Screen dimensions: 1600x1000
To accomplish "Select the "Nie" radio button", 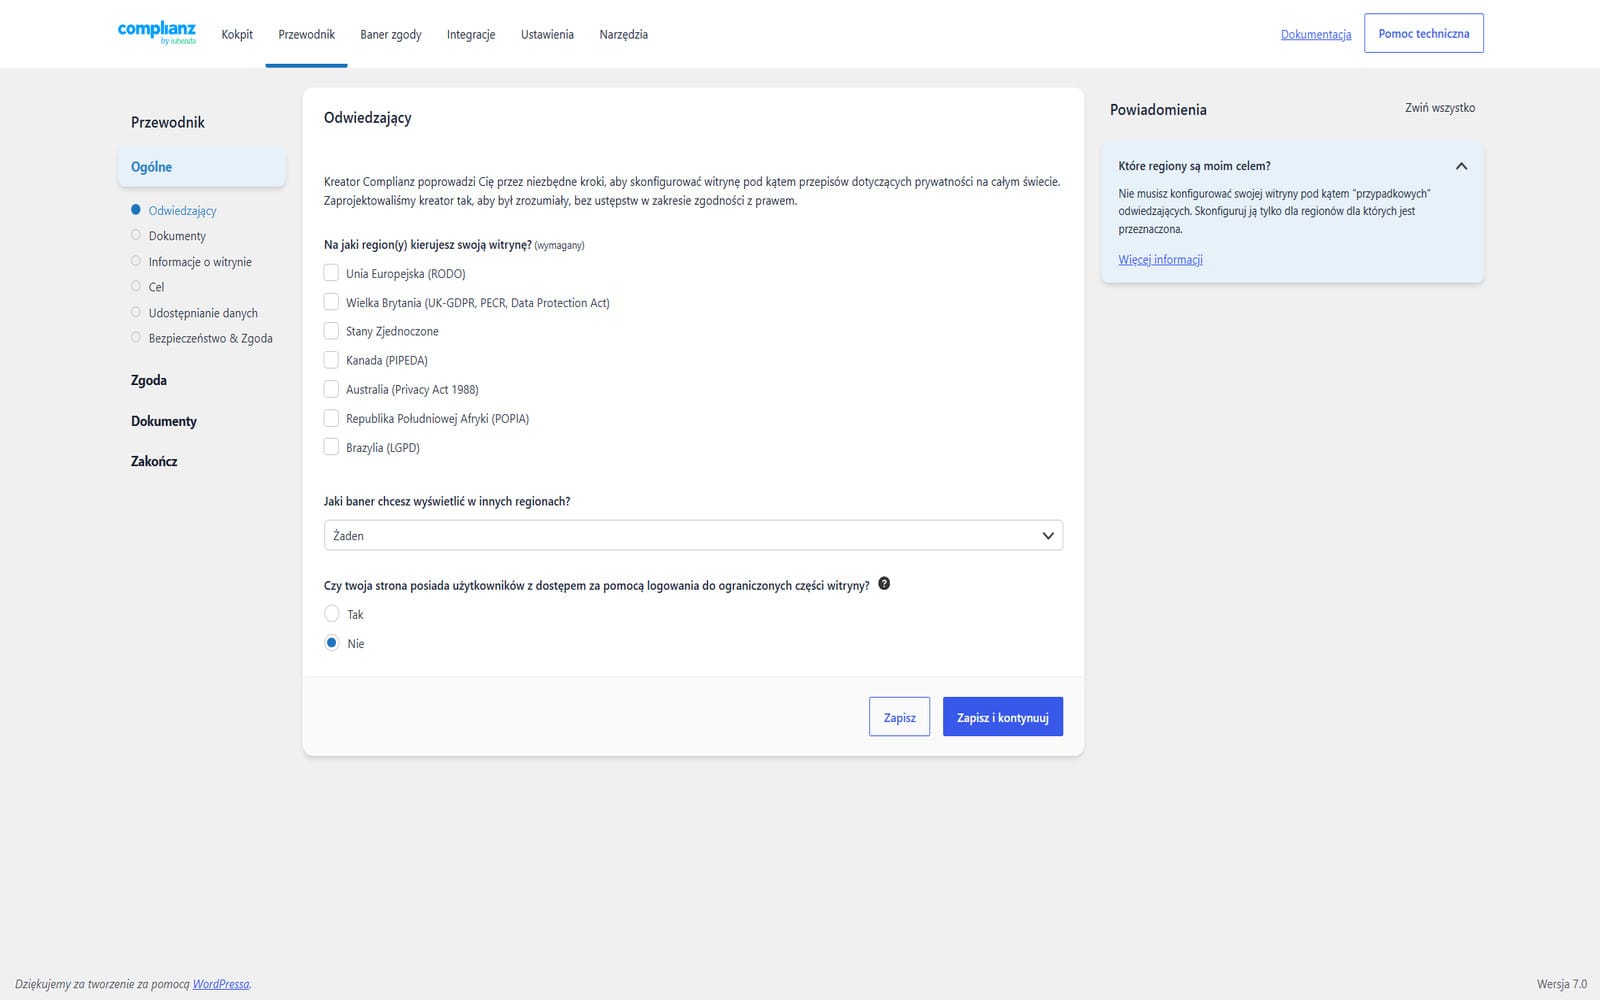I will tap(332, 643).
